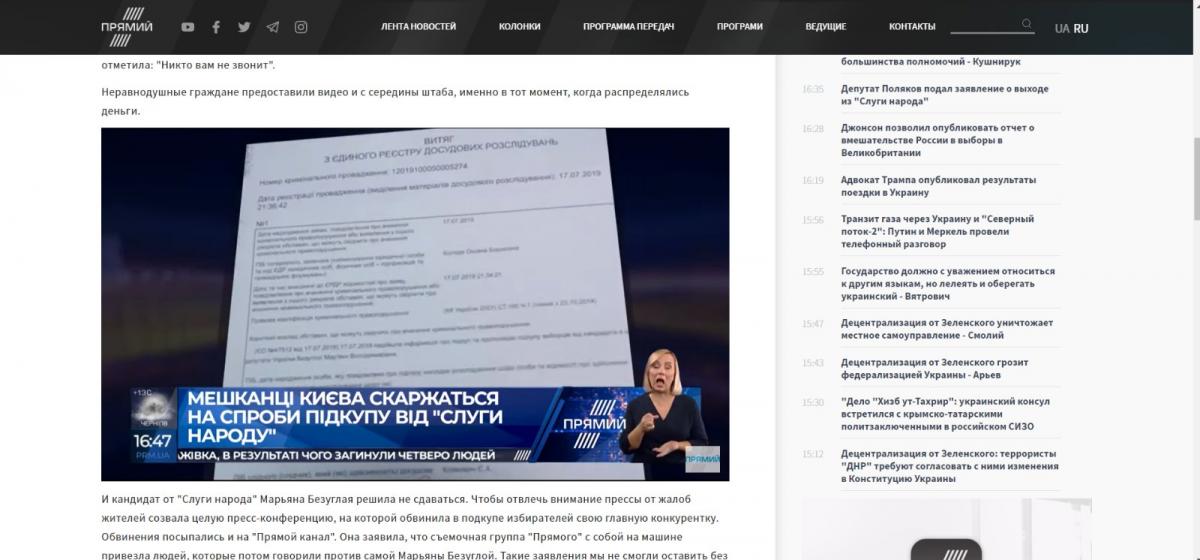The image size is (1200, 560).
Task: Go to the Колонки section
Action: [x=519, y=27]
